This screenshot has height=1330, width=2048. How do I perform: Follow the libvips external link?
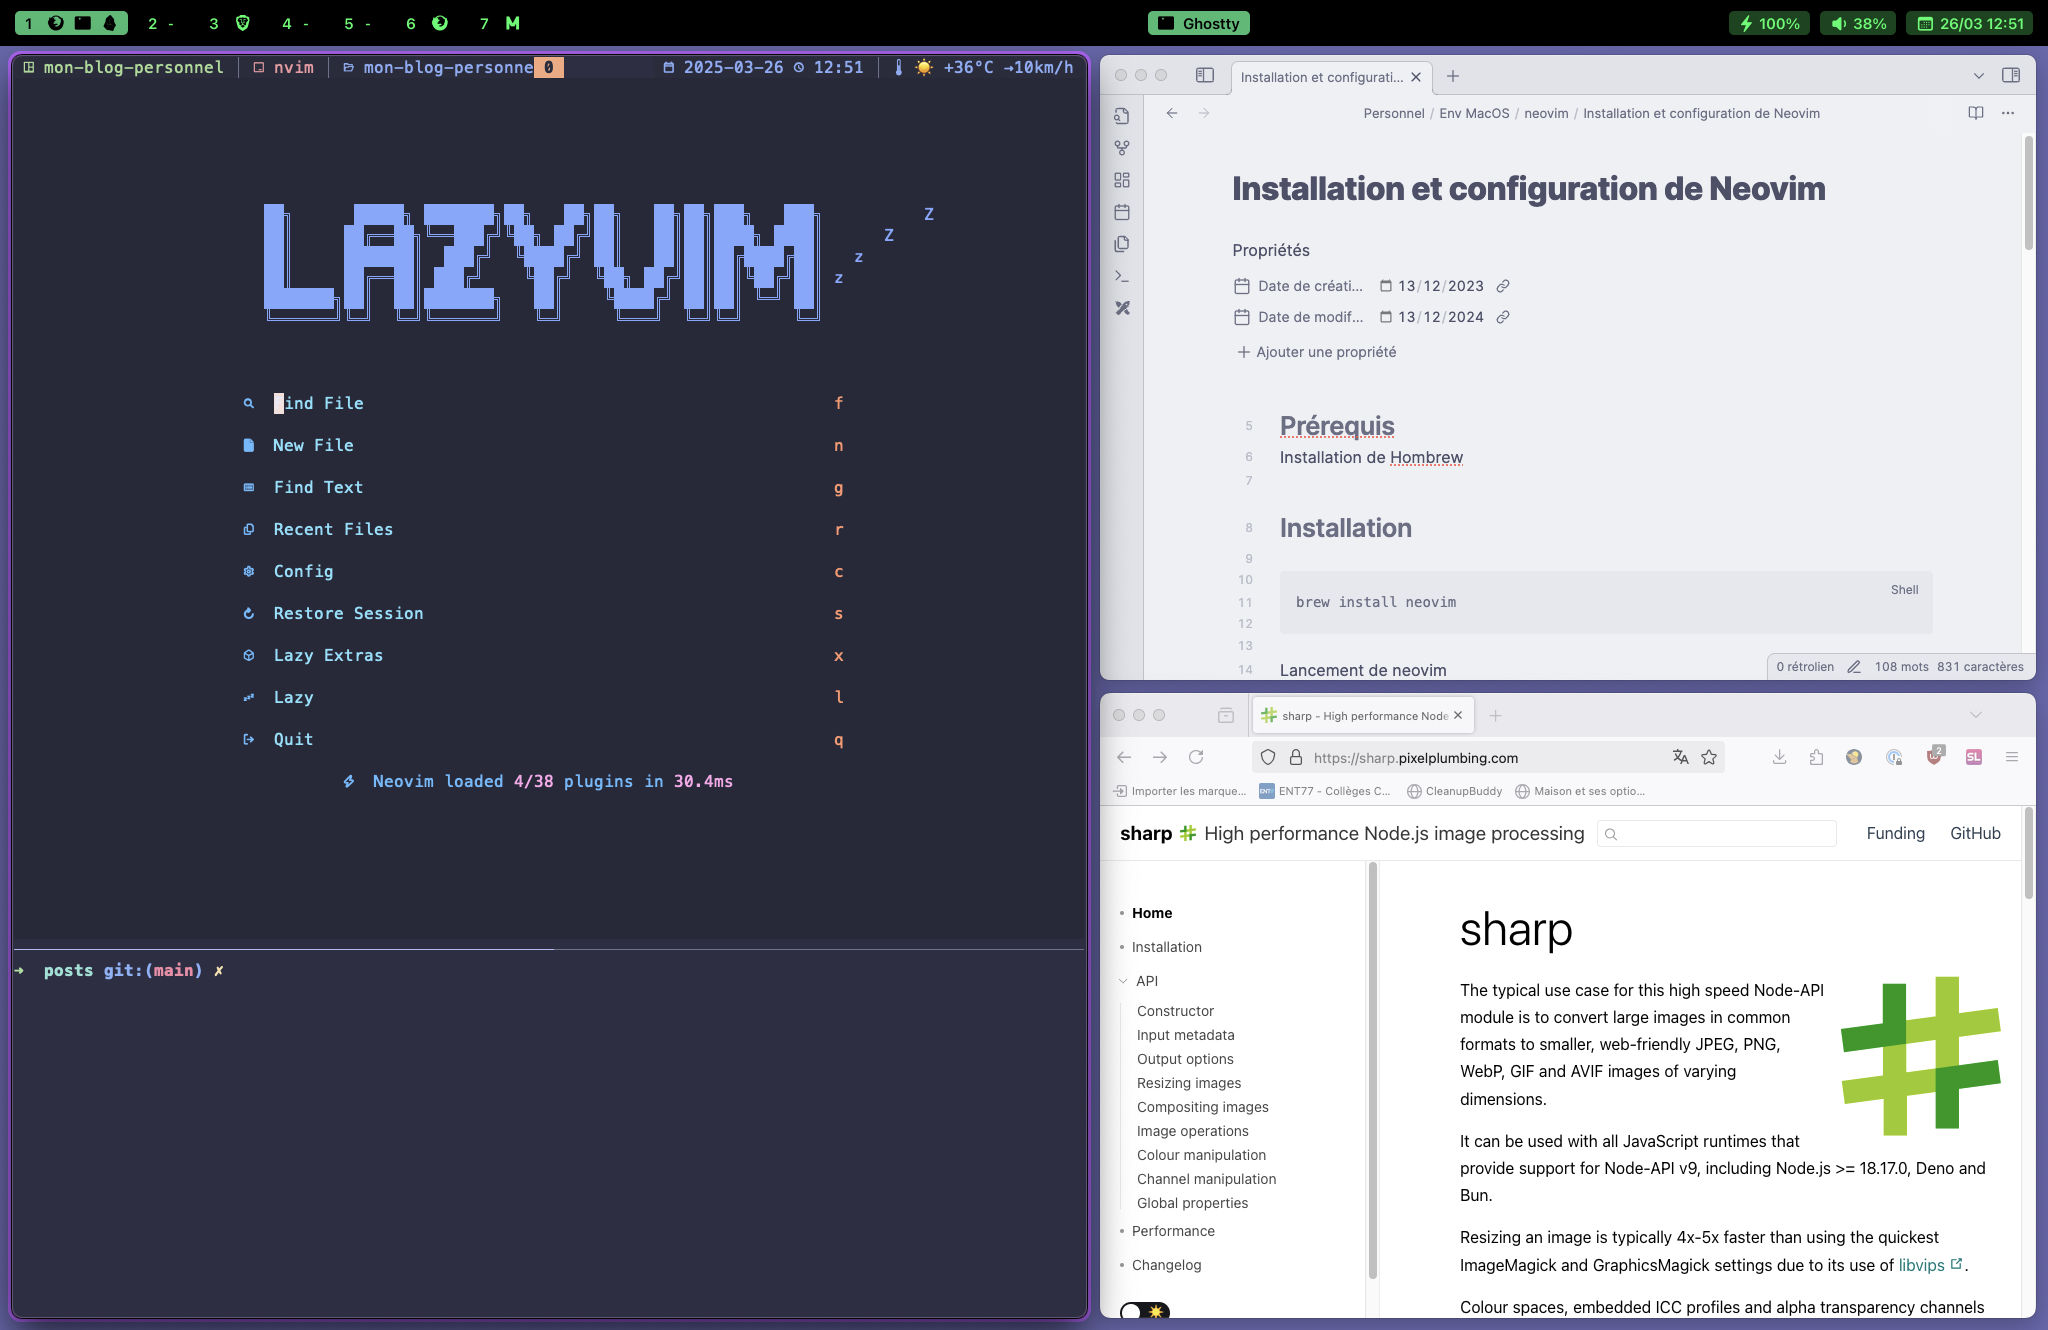[x=1930, y=1265]
